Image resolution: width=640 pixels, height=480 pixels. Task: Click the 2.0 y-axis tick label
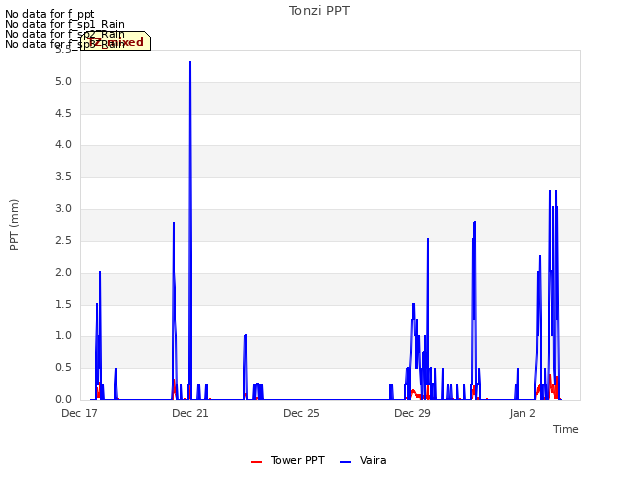click(63, 272)
